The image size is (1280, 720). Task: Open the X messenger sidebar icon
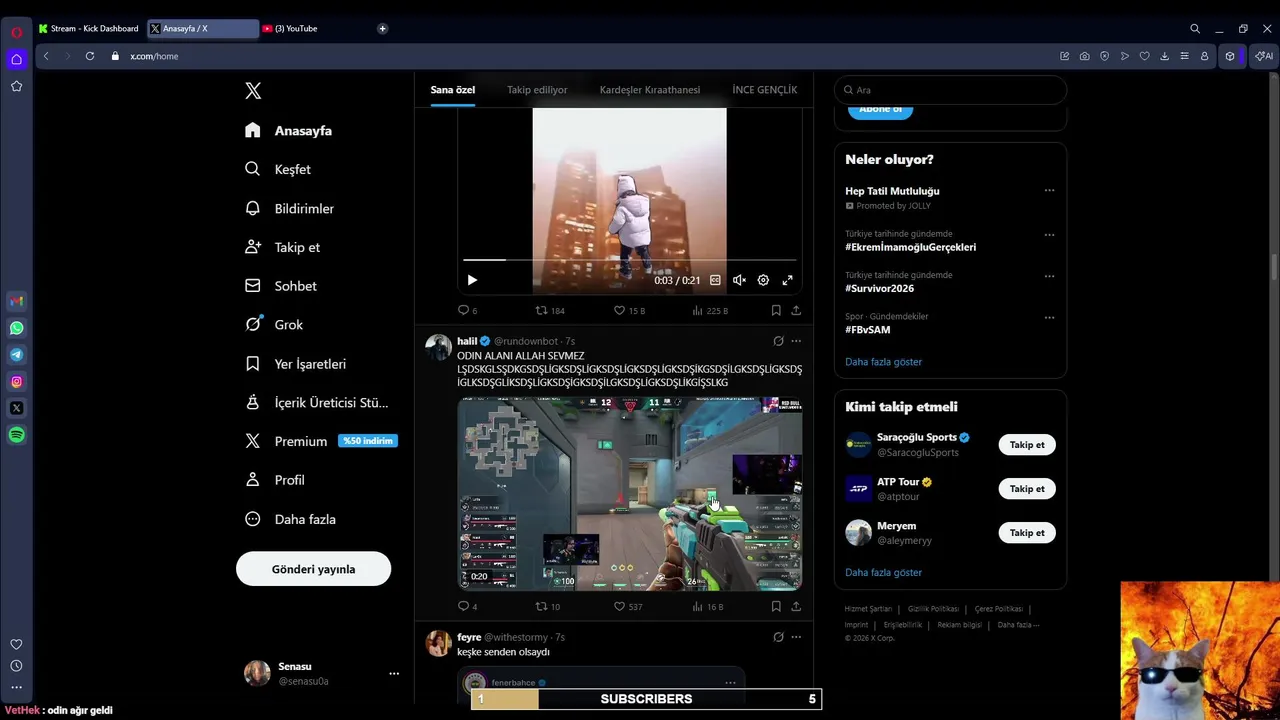click(x=17, y=408)
